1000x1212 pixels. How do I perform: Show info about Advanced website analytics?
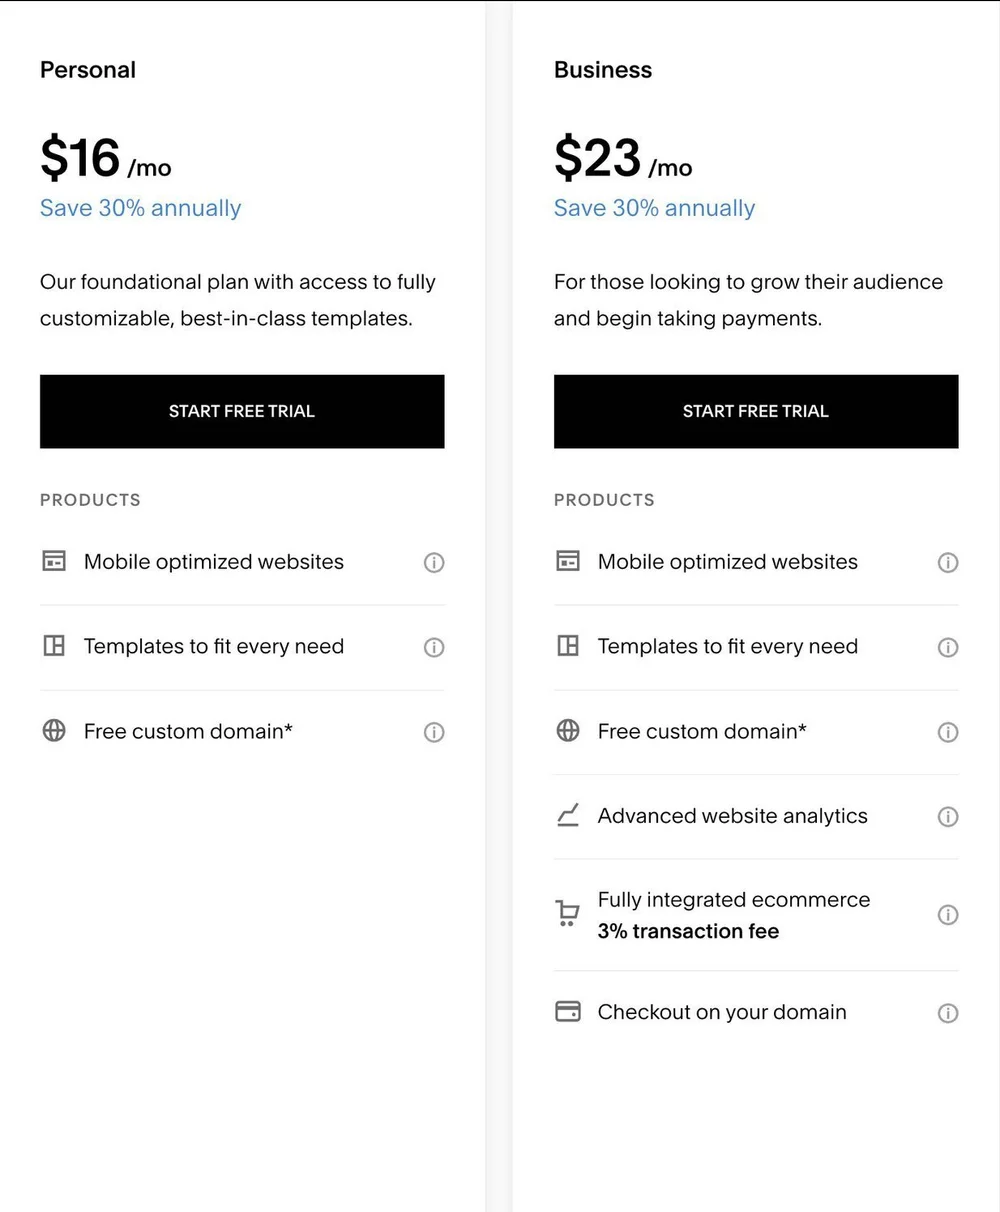point(948,817)
